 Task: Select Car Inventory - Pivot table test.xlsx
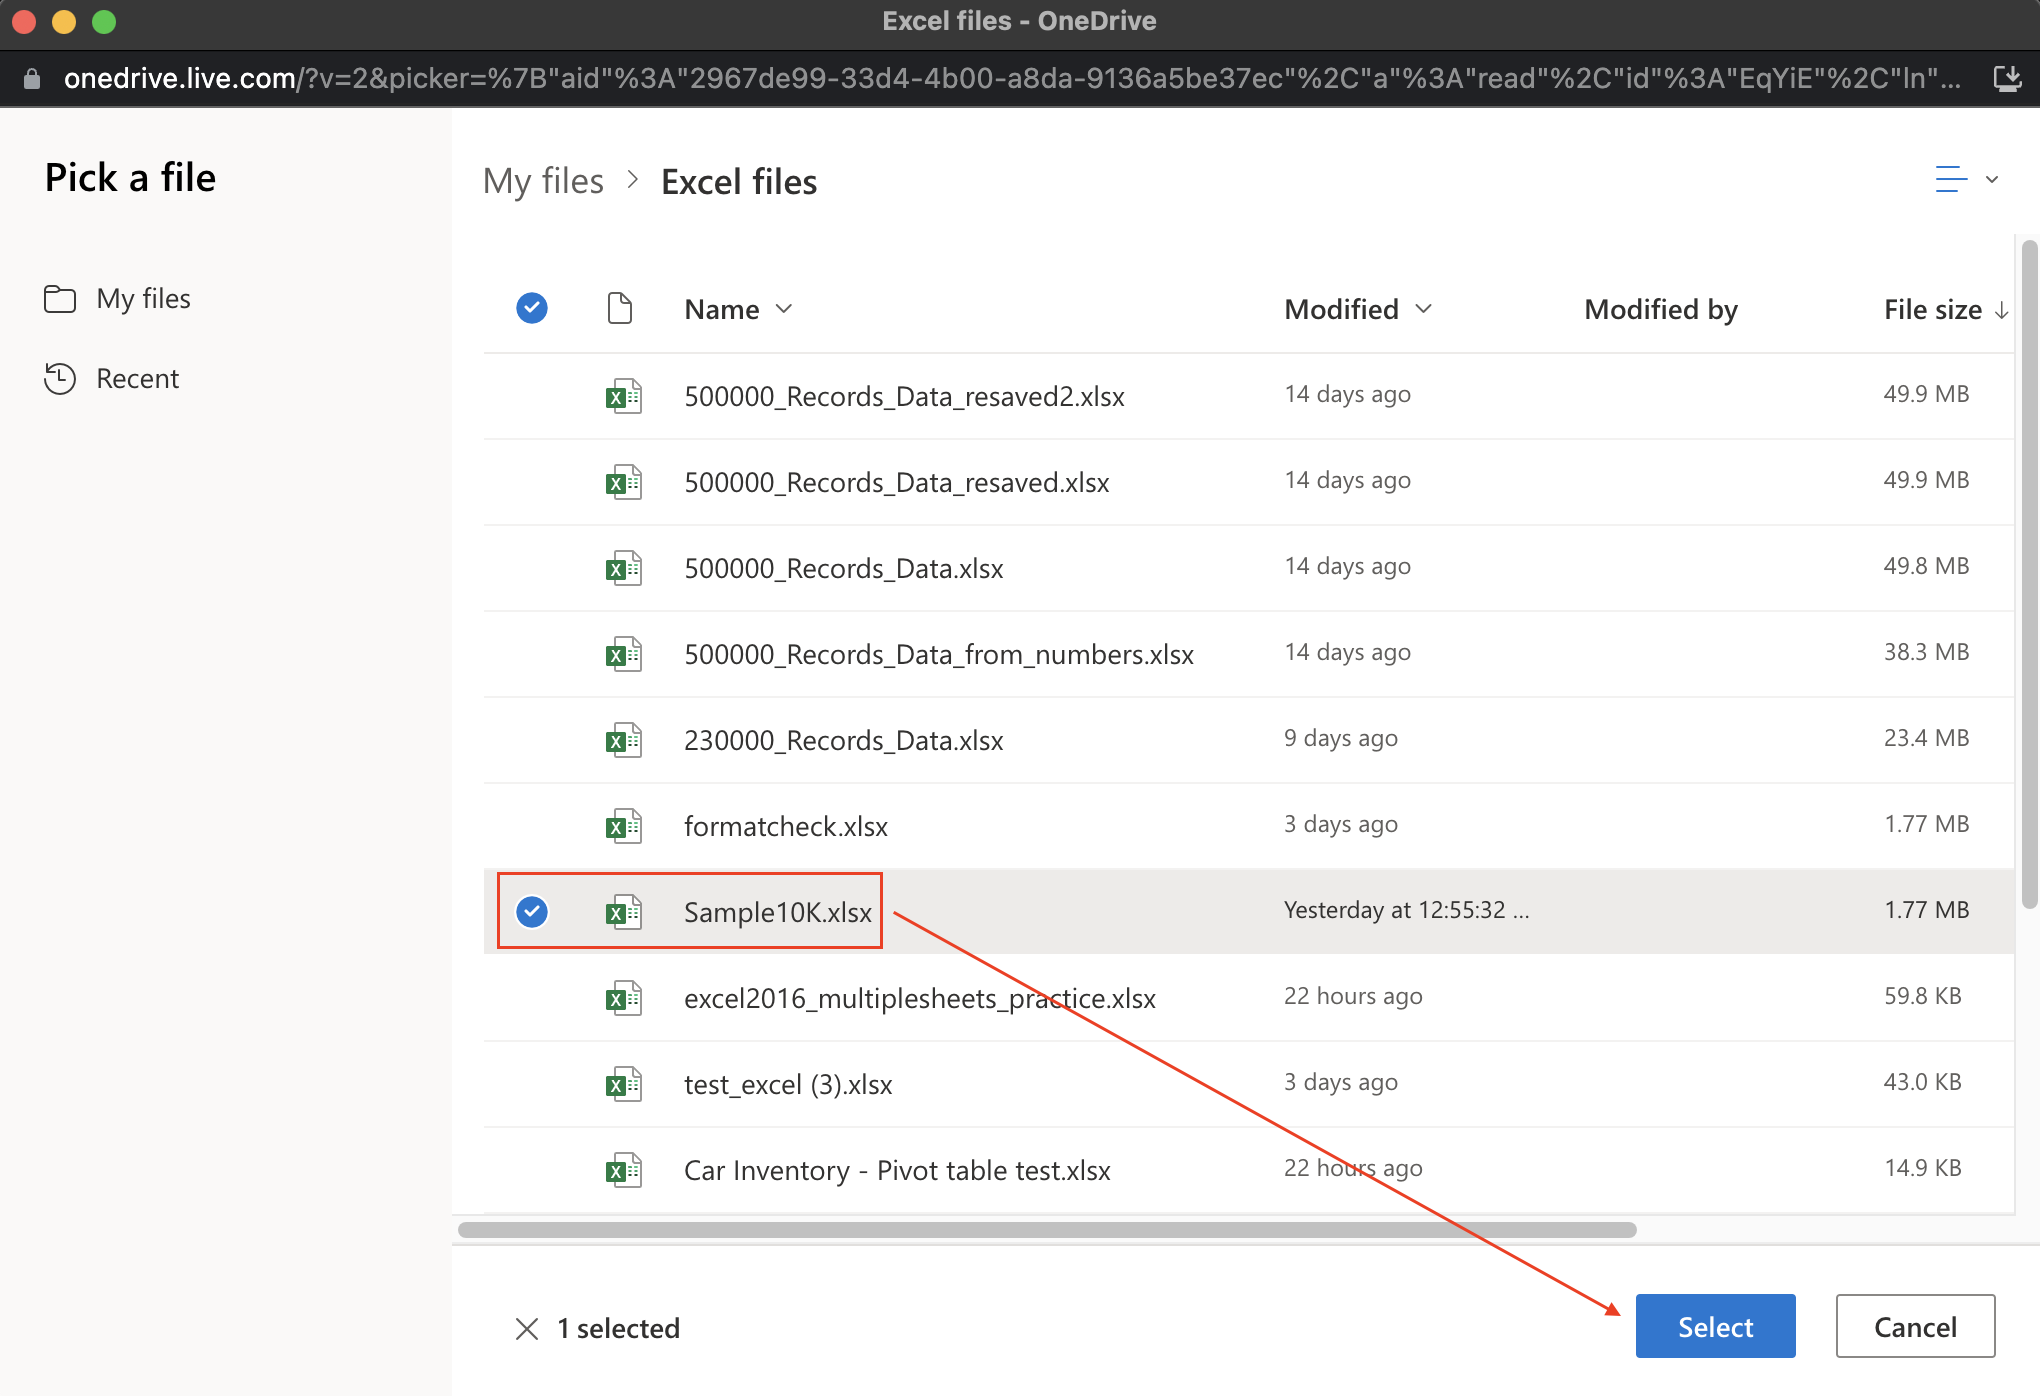pos(897,1170)
